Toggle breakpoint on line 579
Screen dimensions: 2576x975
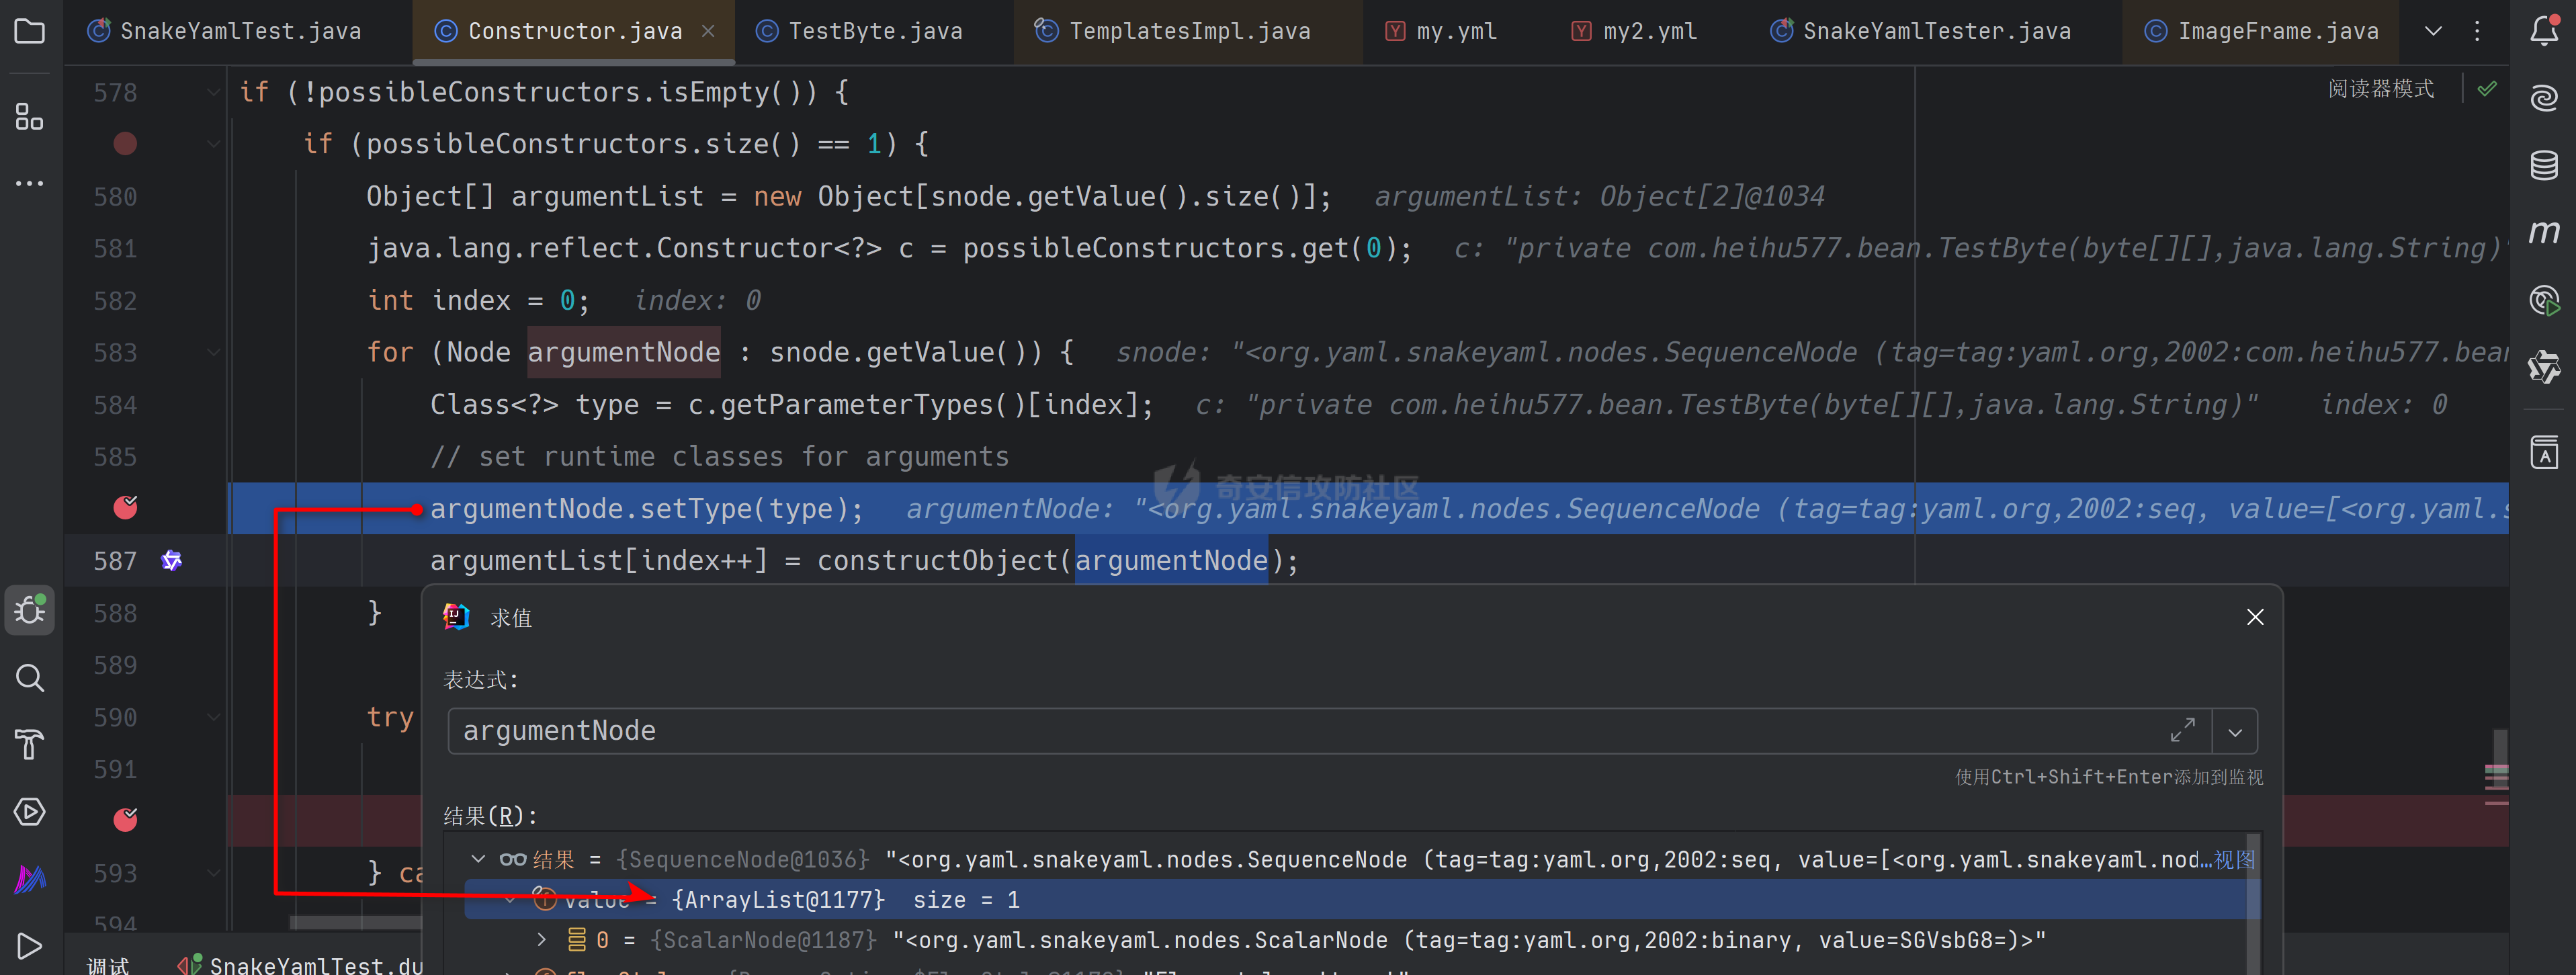pos(125,144)
